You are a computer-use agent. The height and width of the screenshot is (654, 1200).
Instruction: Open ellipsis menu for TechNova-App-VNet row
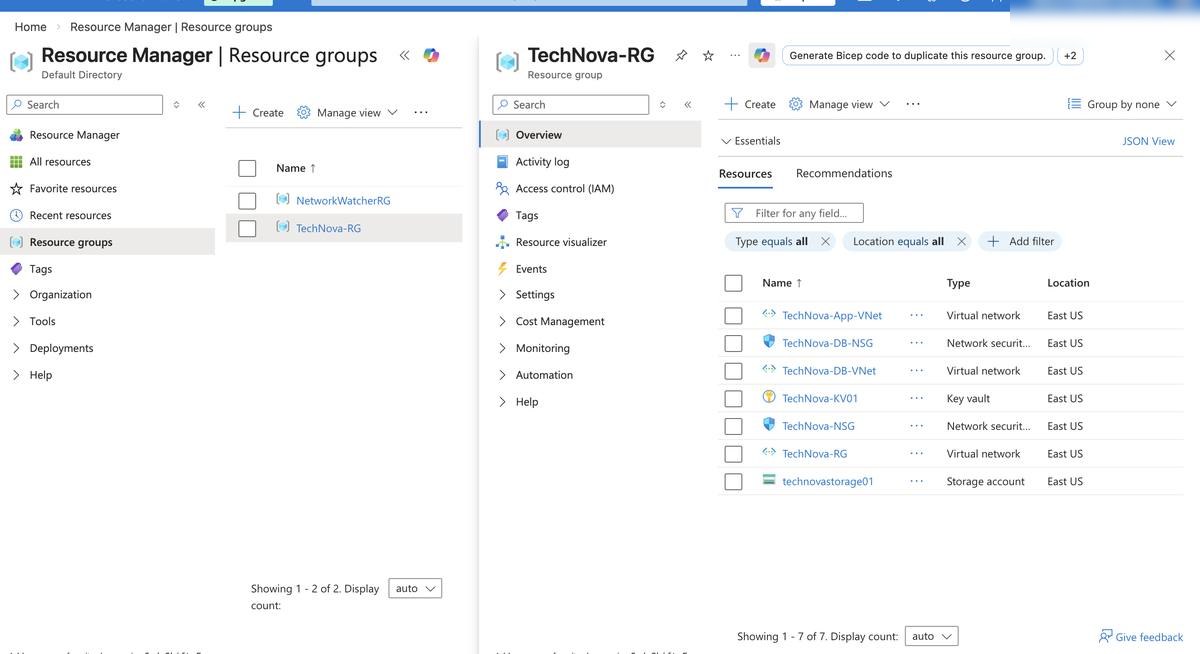(917, 315)
